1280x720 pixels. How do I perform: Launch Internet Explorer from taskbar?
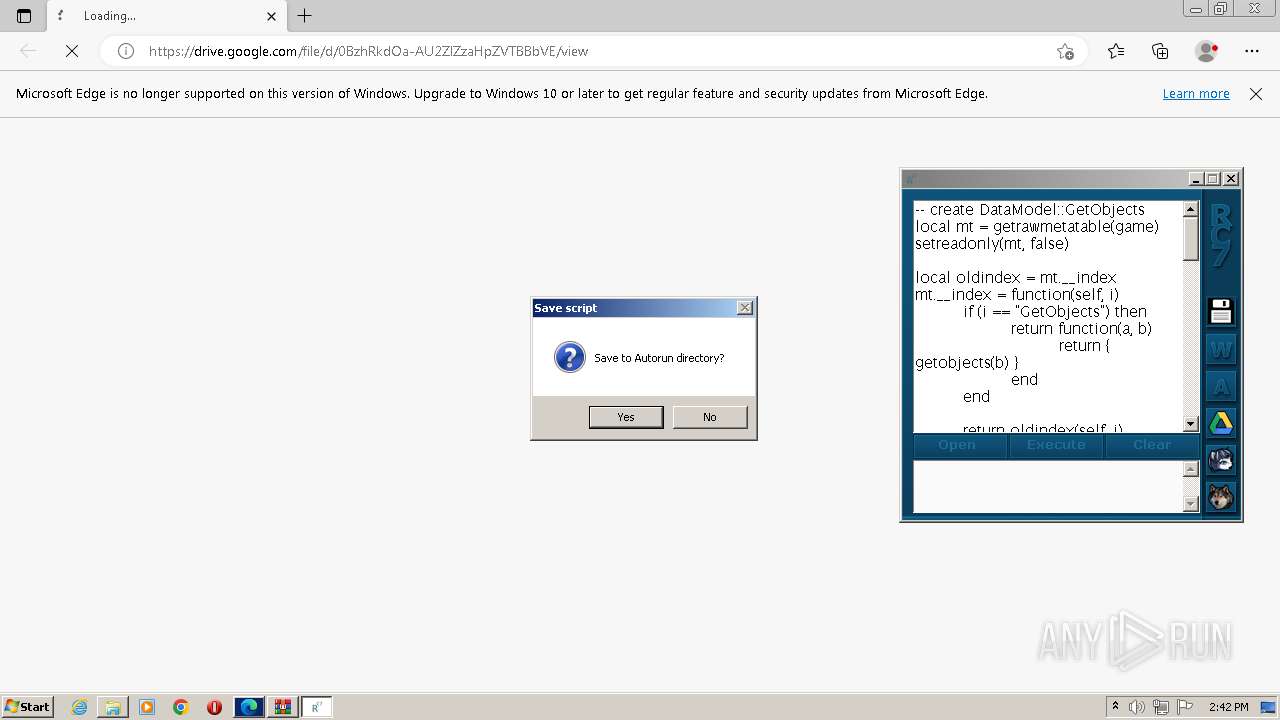tap(79, 707)
